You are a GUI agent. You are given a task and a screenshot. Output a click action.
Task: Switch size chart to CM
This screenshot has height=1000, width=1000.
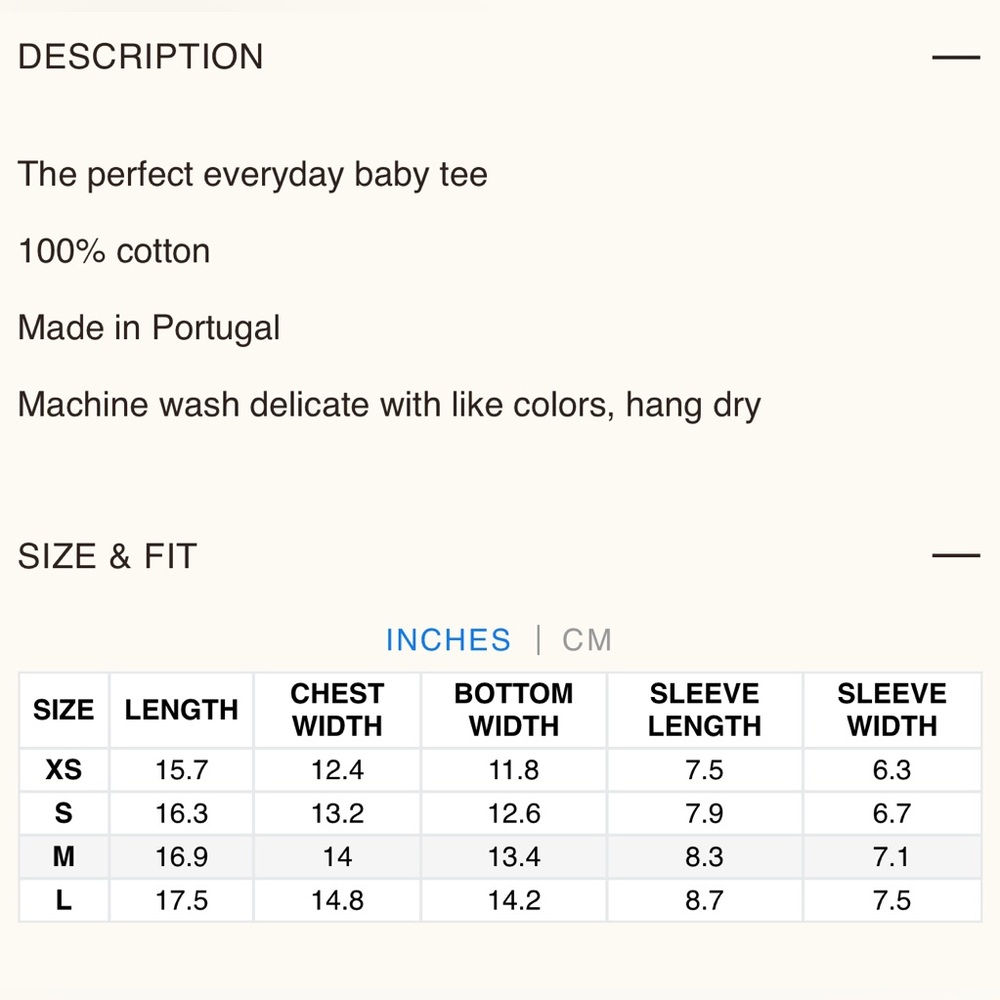[x=587, y=640]
